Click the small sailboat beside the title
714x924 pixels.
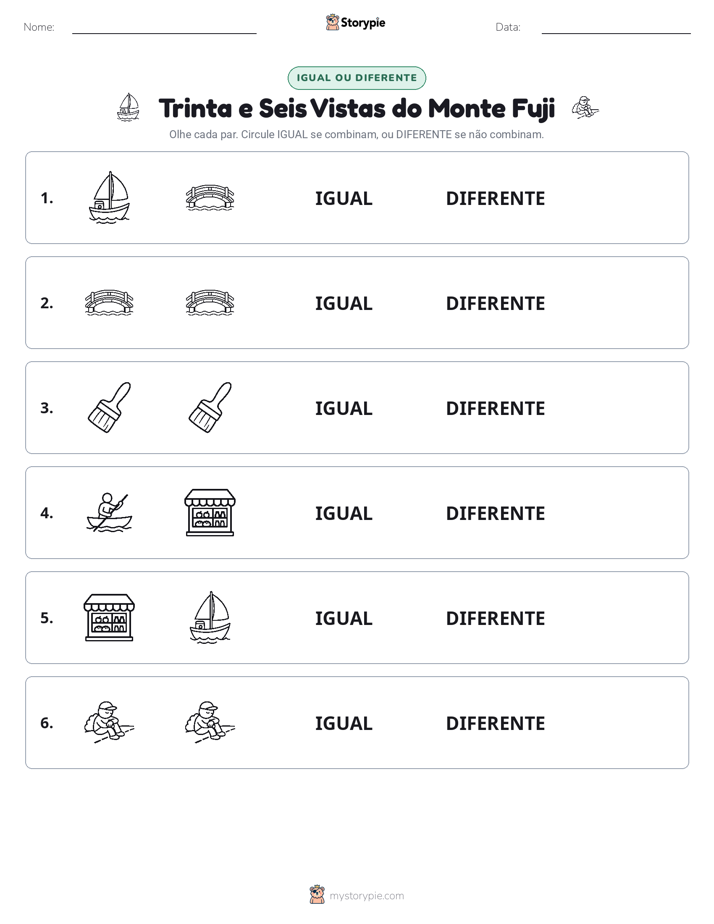point(128,107)
